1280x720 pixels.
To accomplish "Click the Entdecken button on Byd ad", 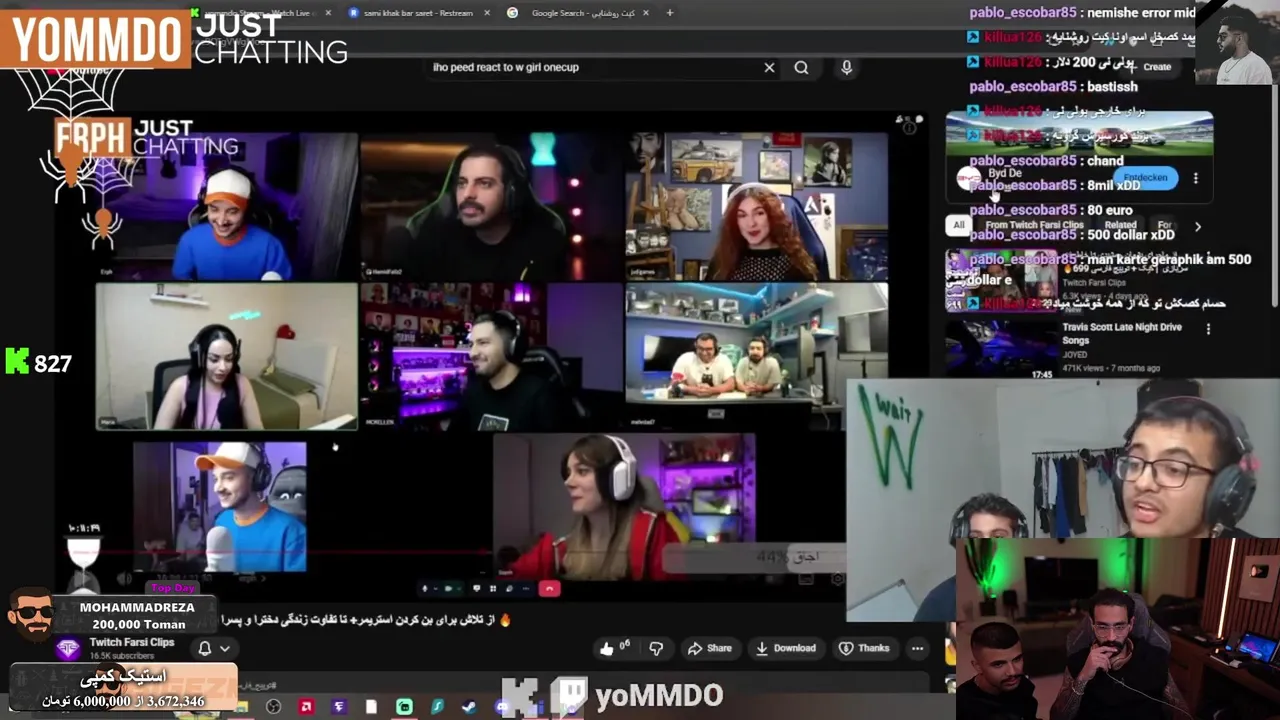I will point(1145,178).
